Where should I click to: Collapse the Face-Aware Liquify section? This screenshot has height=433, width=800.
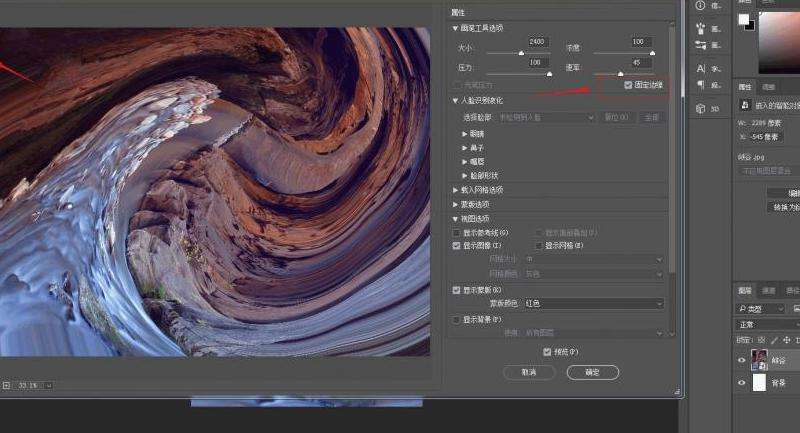coord(455,101)
